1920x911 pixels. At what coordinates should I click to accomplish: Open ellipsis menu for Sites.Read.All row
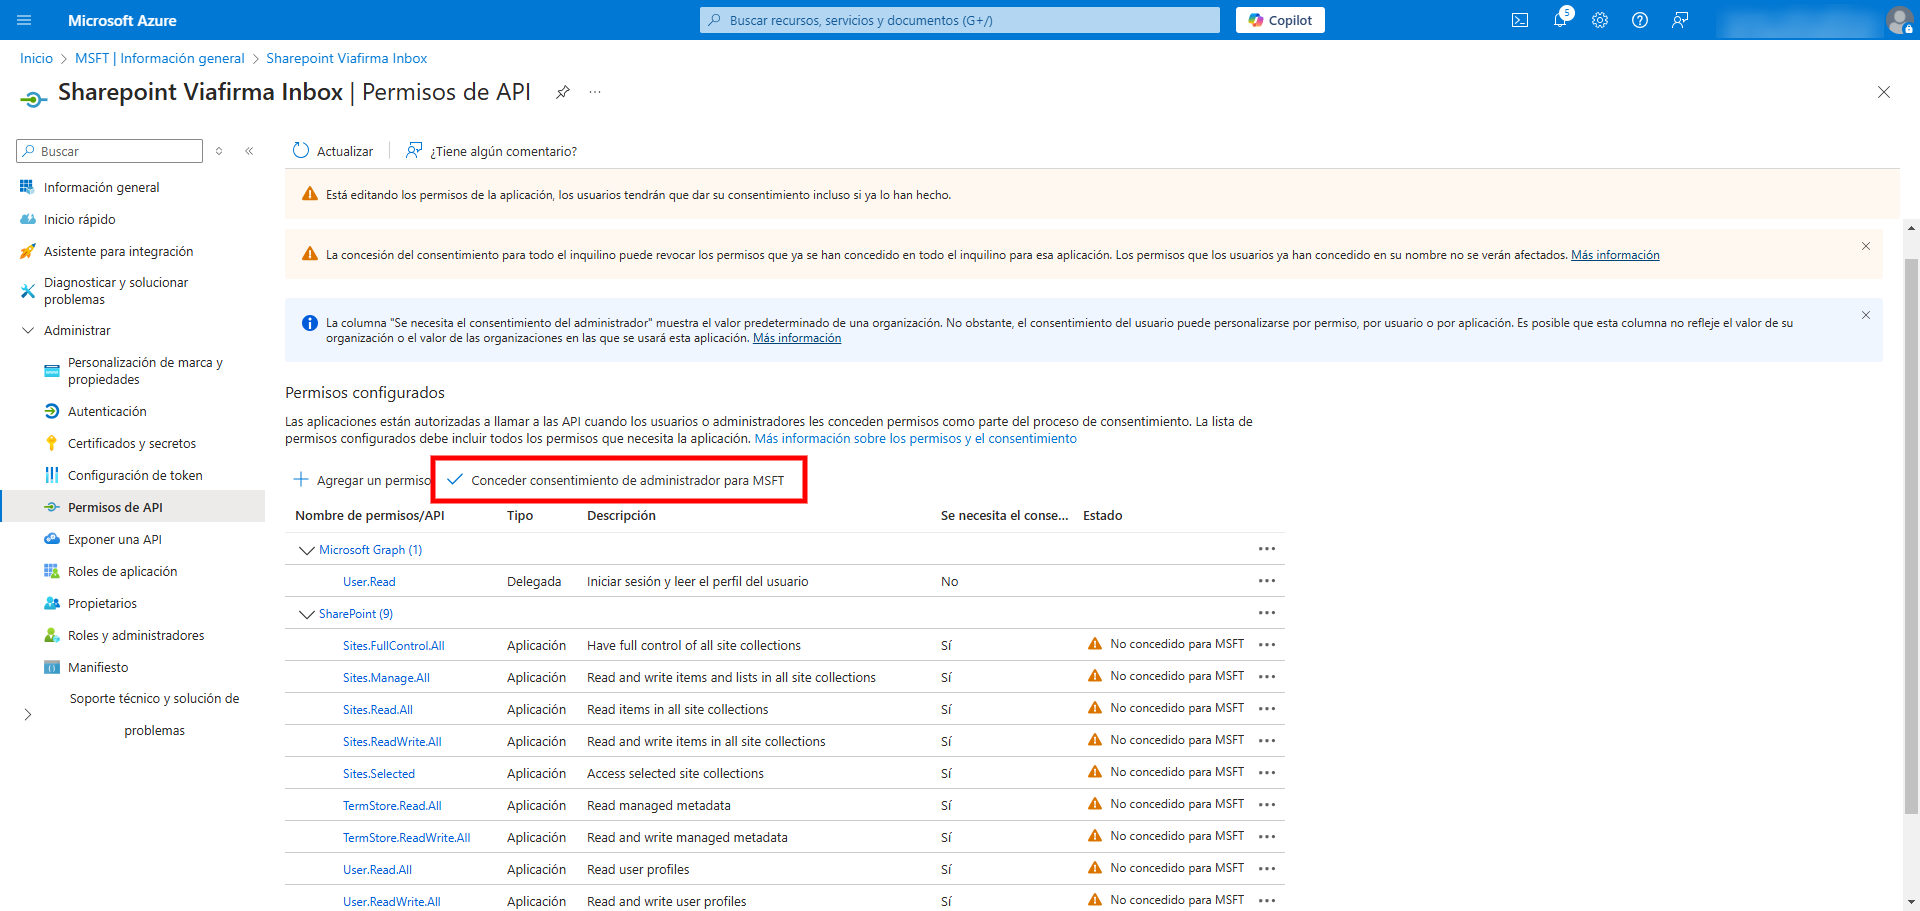click(1267, 709)
